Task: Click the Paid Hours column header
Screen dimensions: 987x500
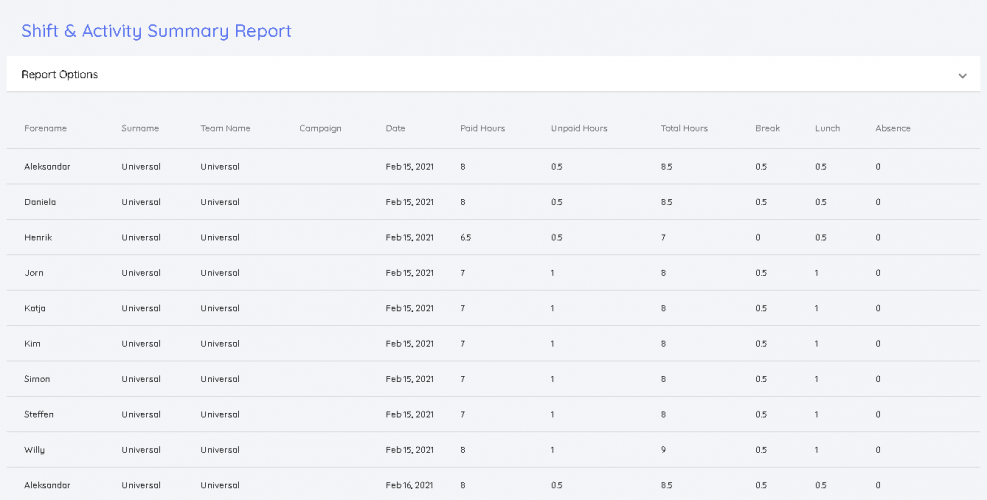Action: point(482,129)
